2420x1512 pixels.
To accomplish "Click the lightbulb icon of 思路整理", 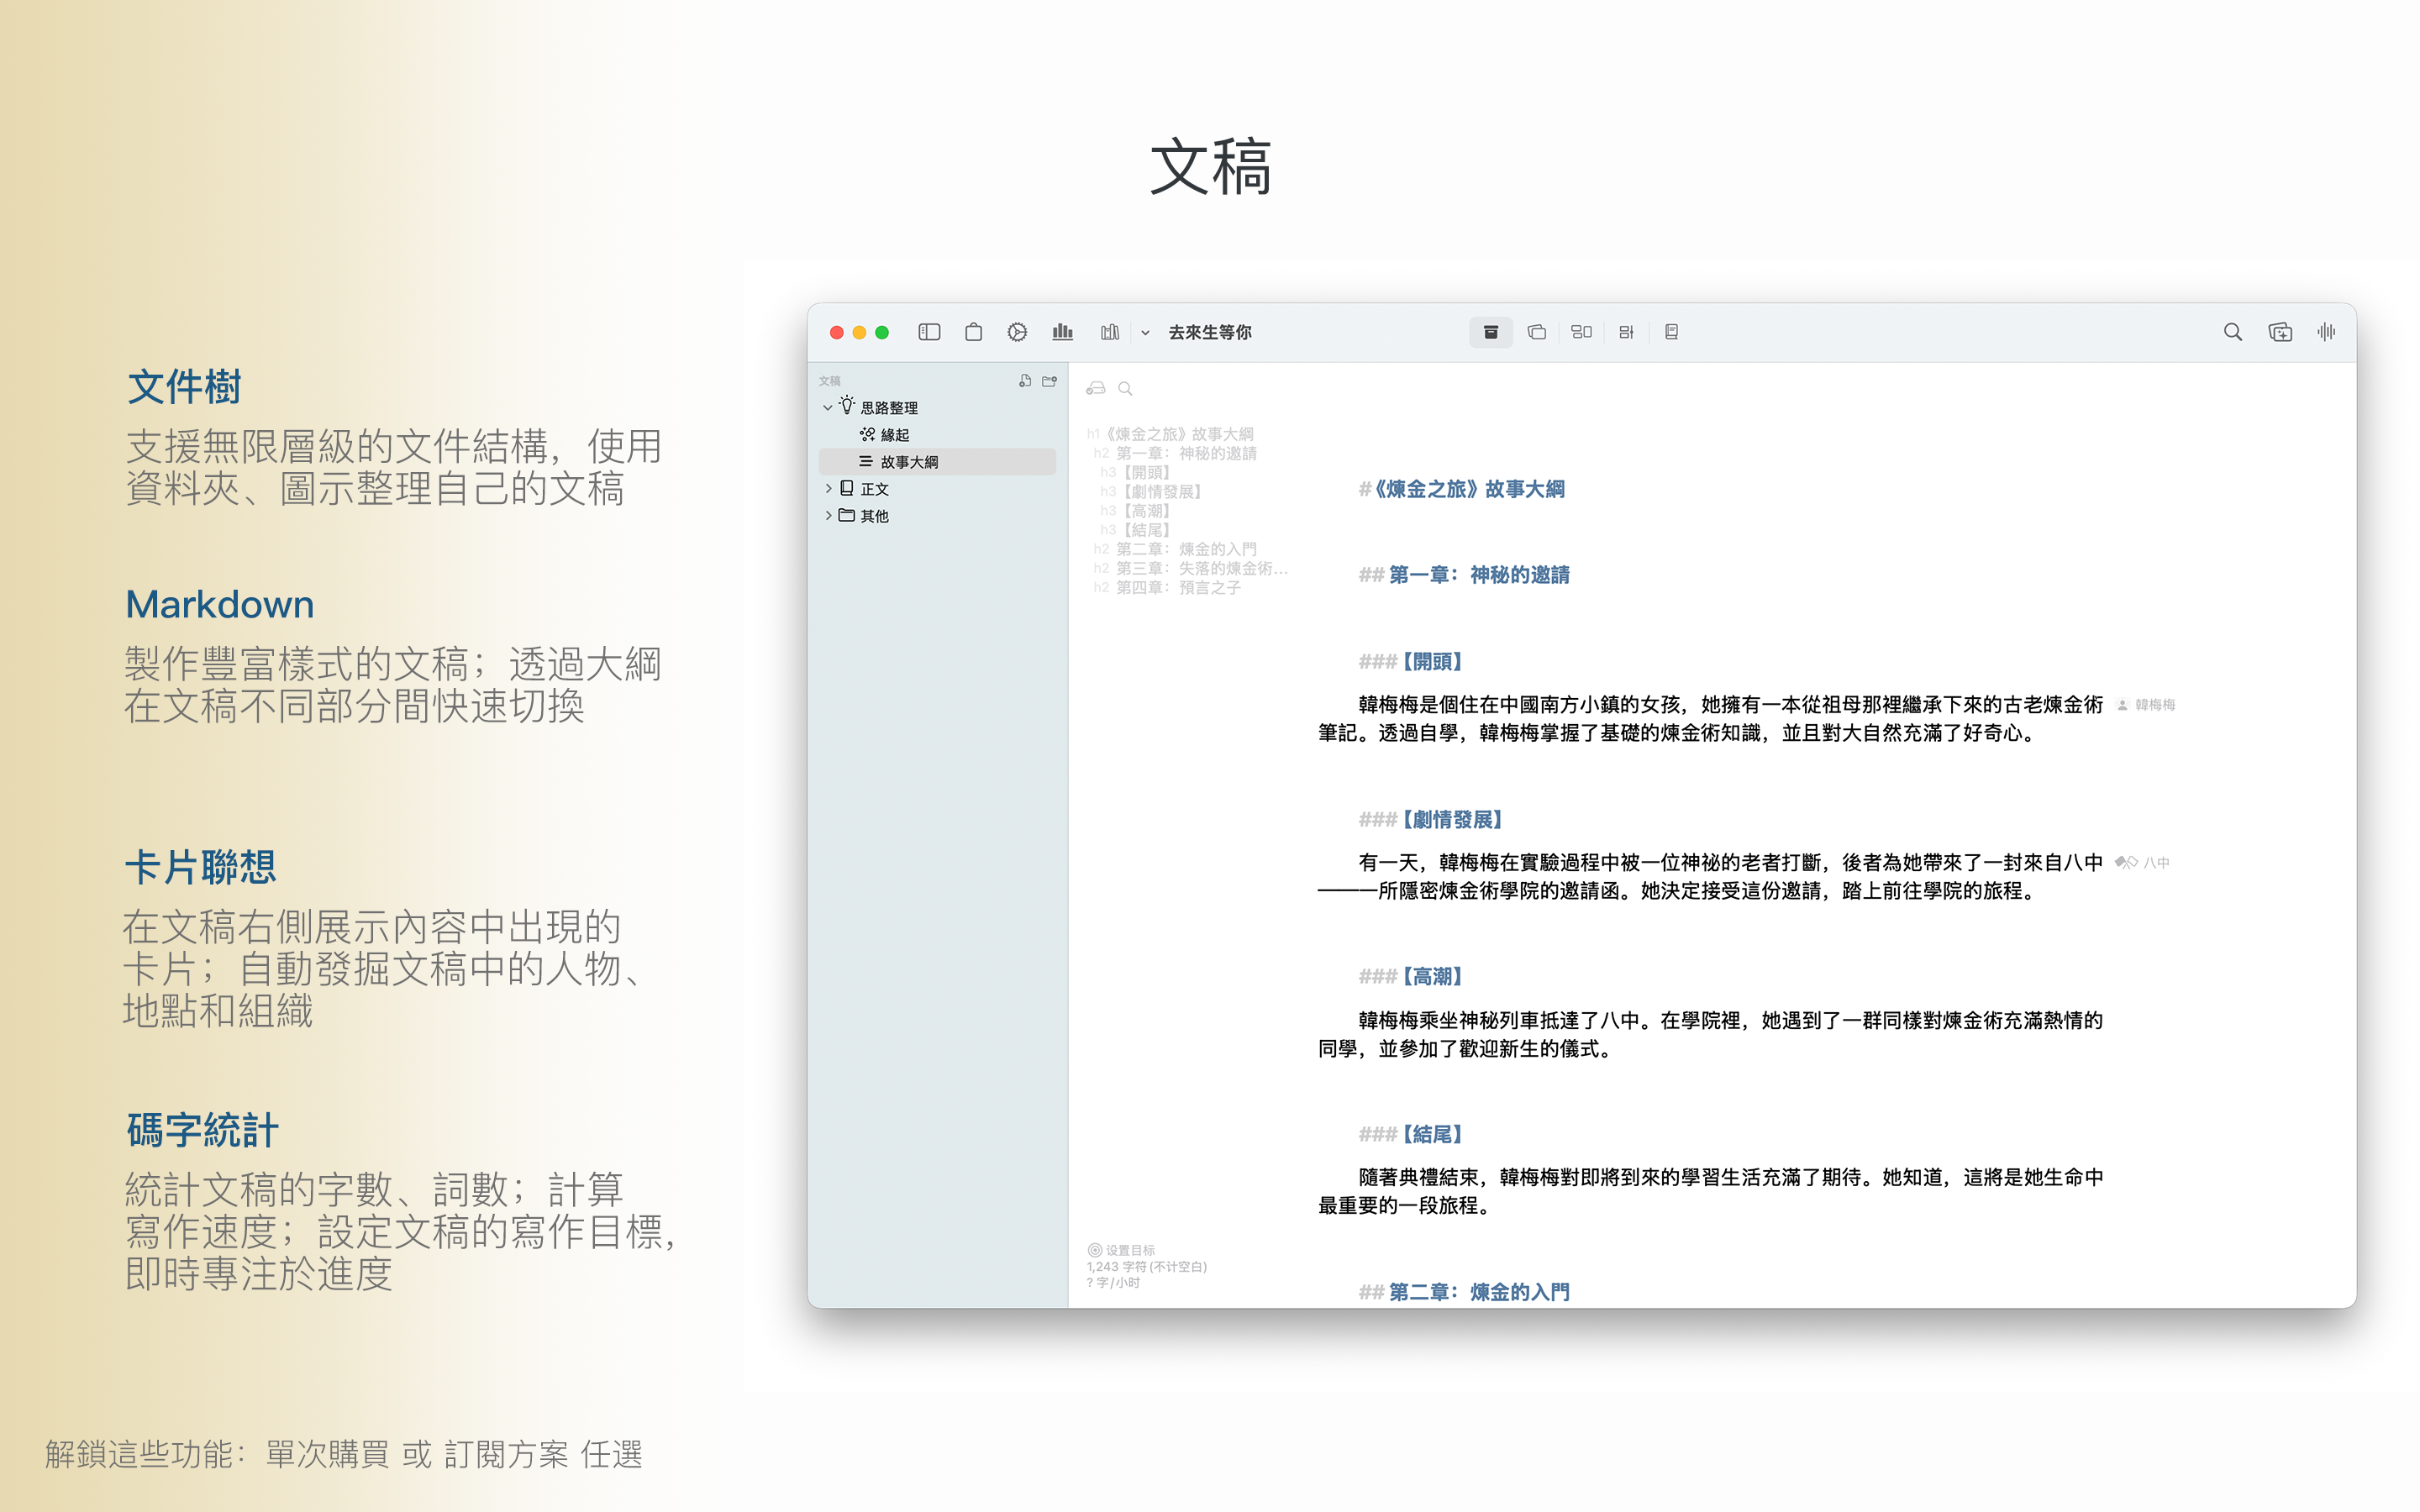I will pyautogui.click(x=847, y=406).
